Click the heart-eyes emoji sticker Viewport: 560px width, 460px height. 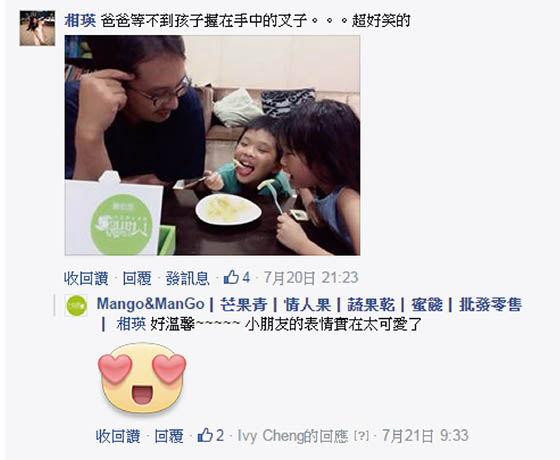(142, 379)
